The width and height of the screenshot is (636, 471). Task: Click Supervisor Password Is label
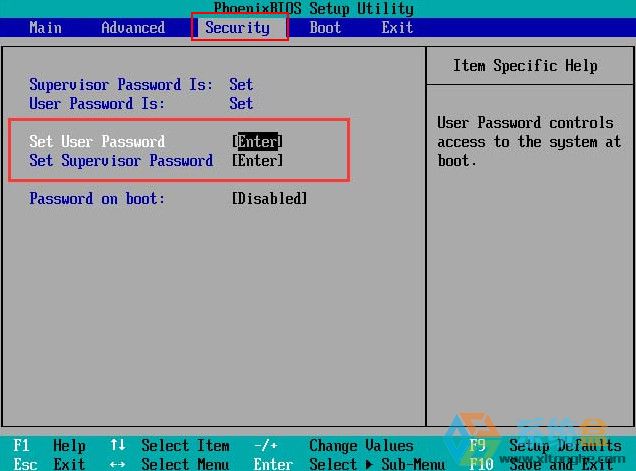(x=121, y=85)
